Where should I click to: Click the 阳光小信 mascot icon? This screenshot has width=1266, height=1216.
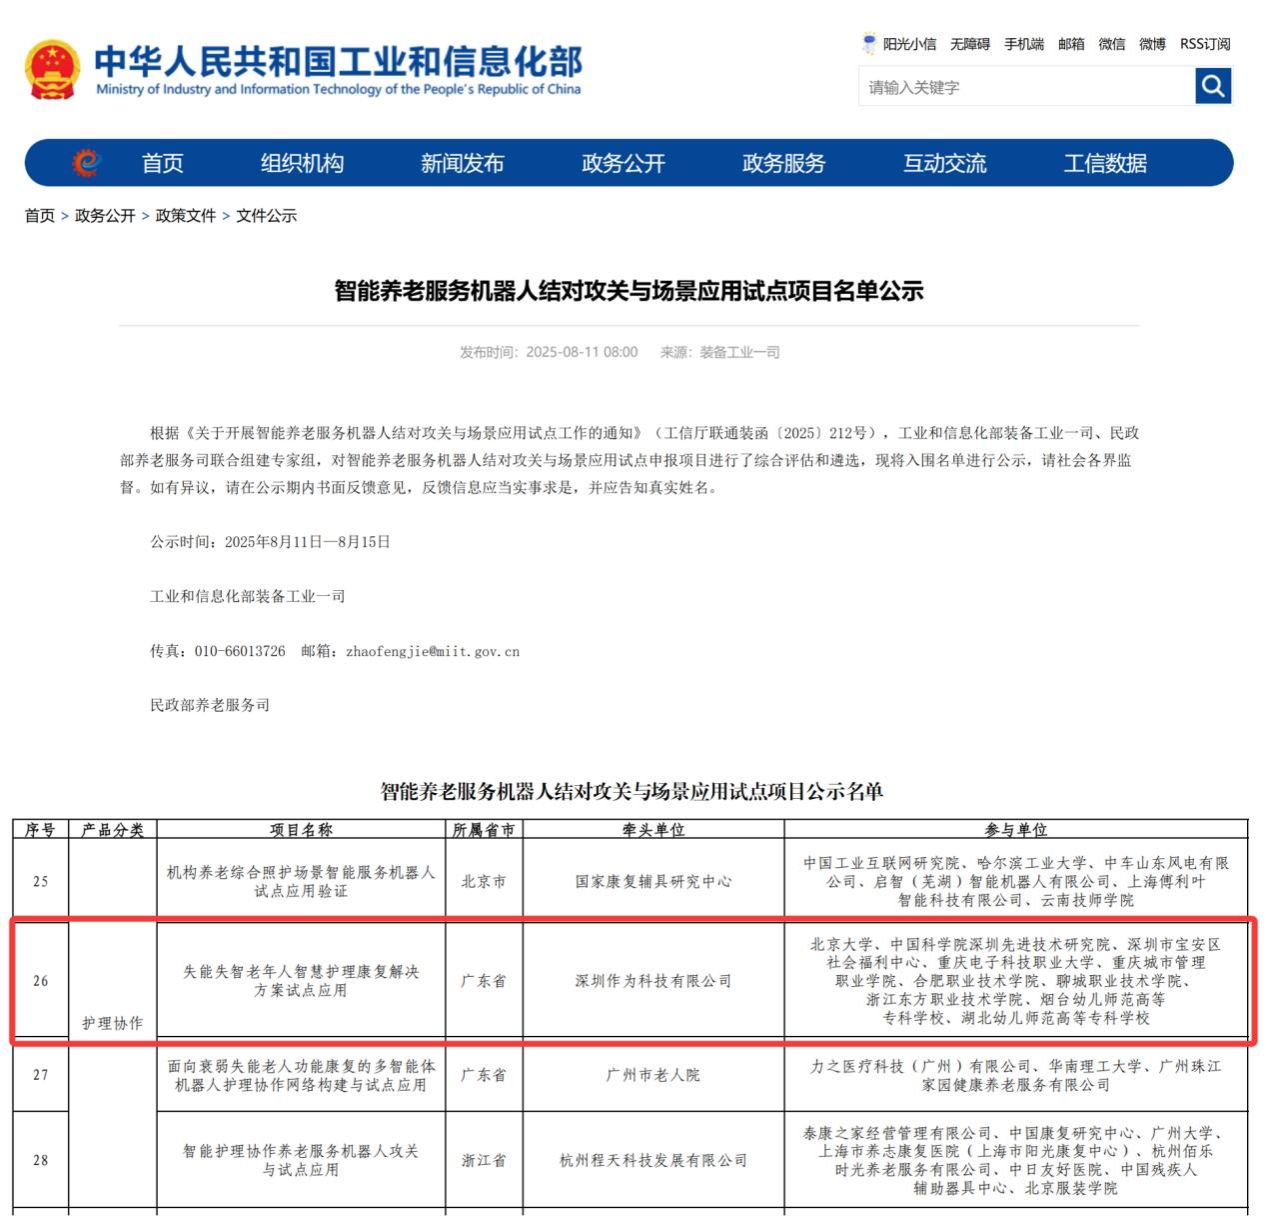tap(869, 44)
